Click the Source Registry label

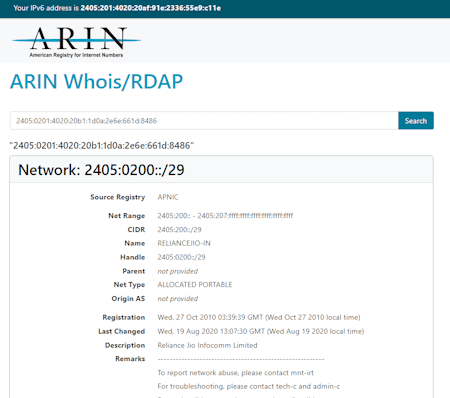(118, 197)
